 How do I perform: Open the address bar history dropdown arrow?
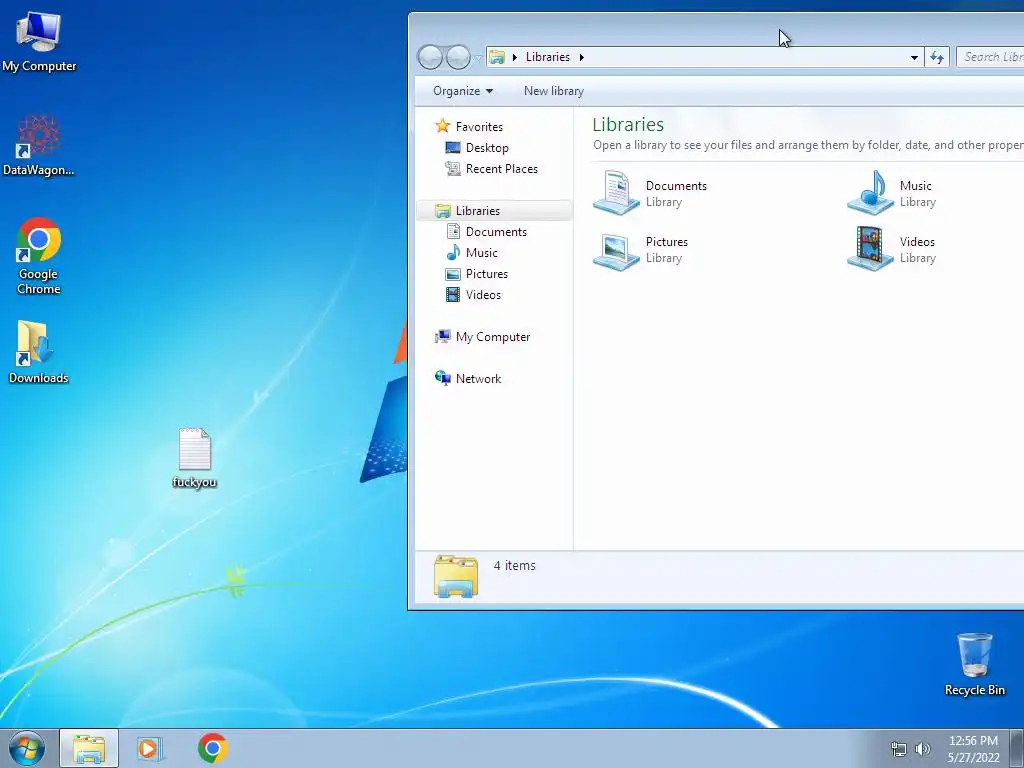[x=914, y=57]
